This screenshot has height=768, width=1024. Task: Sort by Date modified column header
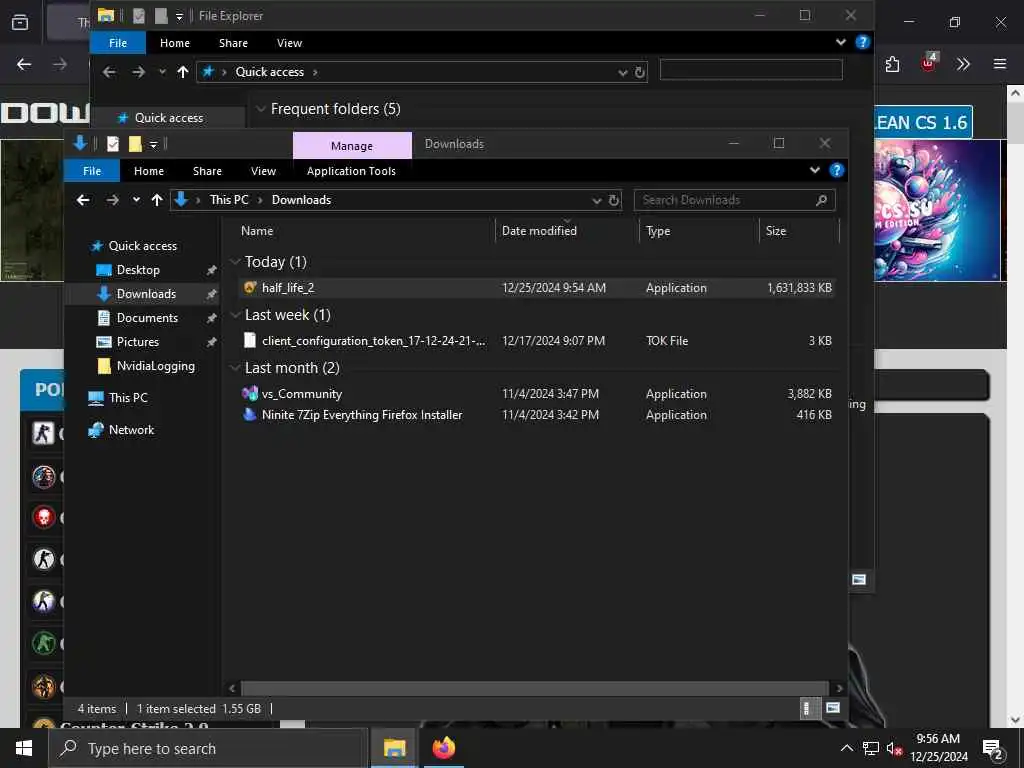pyautogui.click(x=567, y=231)
